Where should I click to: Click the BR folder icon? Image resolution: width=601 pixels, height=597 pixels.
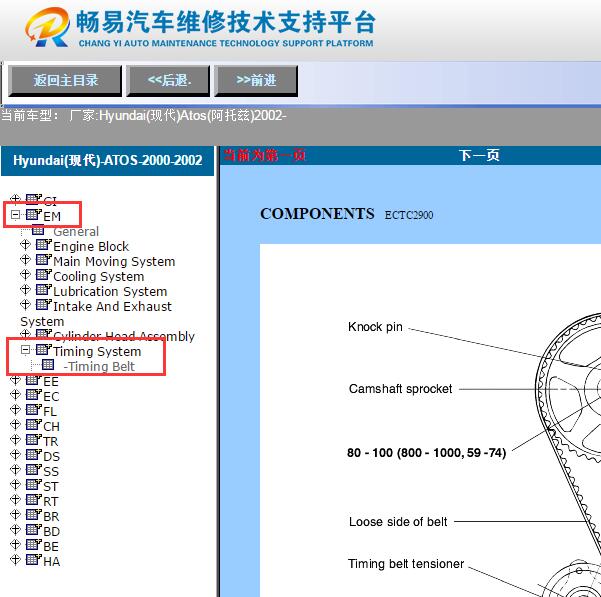[33, 514]
